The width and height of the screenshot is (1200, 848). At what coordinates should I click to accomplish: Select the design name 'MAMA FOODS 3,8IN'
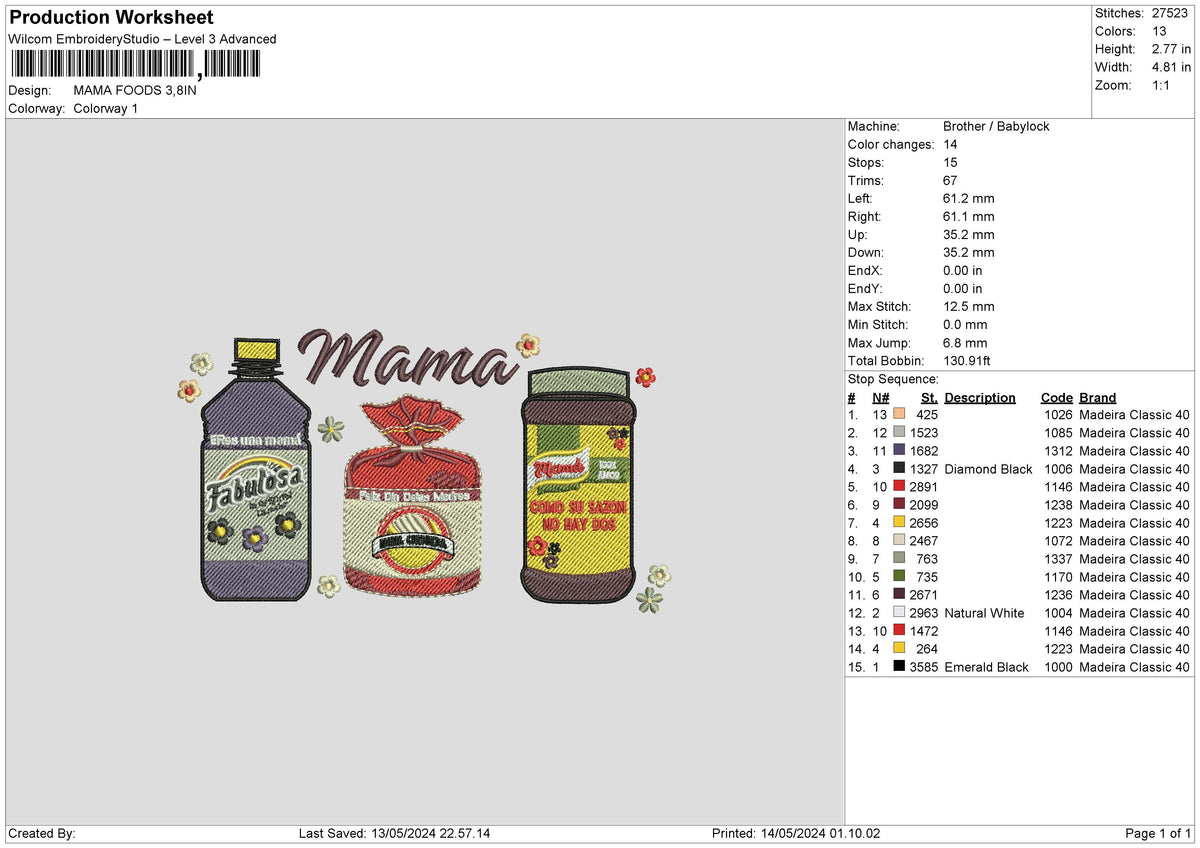[135, 90]
